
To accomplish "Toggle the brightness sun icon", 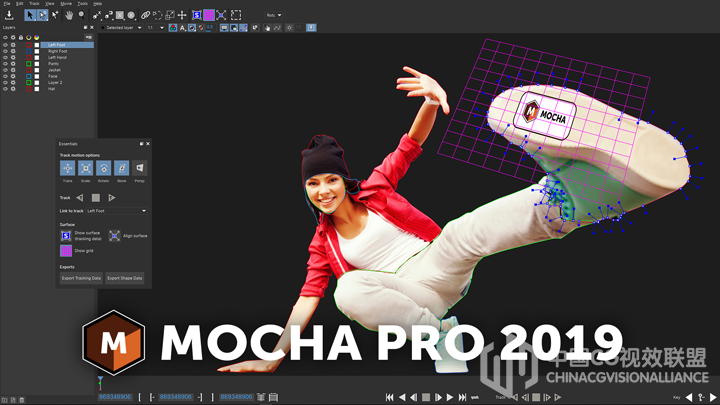I will click(289, 28).
